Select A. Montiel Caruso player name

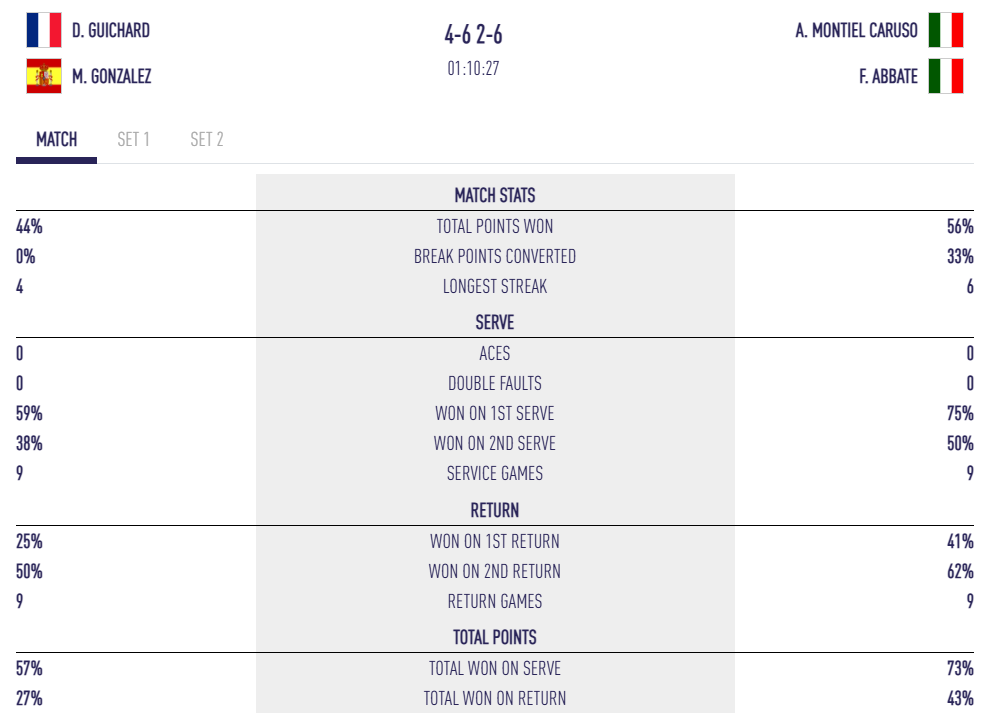pos(856,31)
